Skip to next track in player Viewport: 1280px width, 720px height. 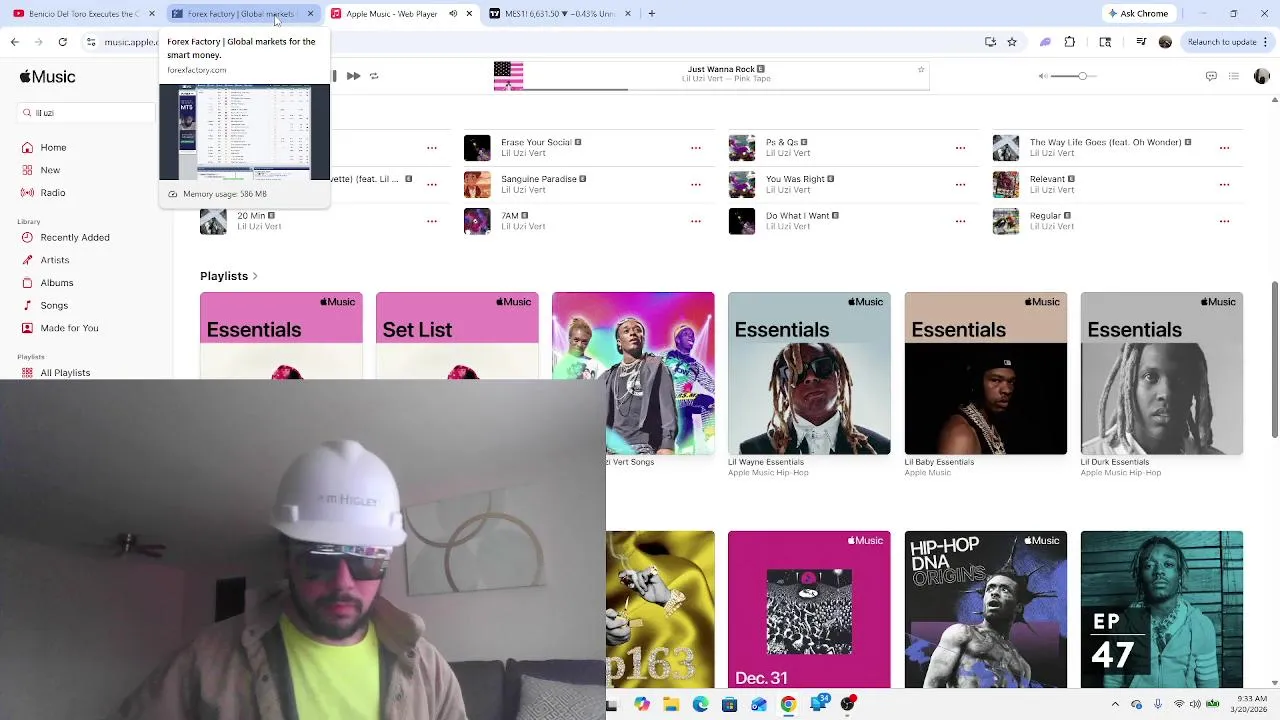point(353,76)
